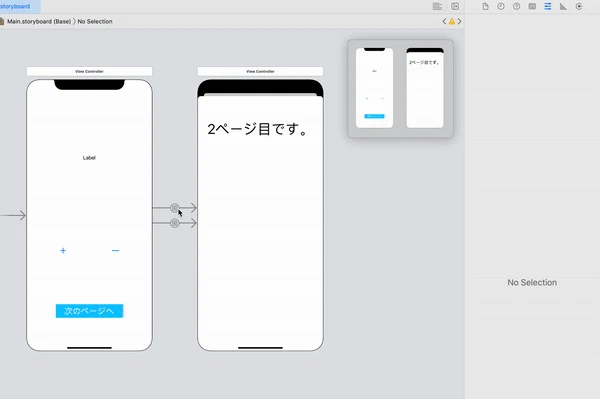Go to previous issue arrow

444,21
